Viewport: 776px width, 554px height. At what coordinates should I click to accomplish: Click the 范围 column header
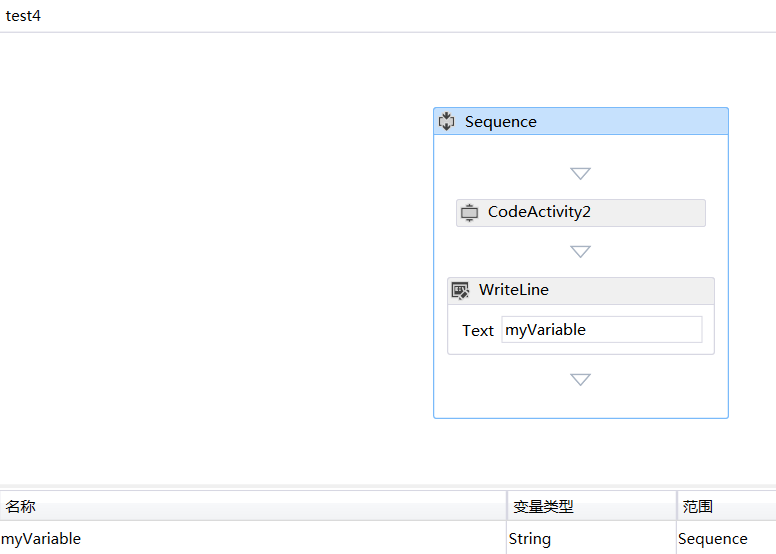(x=727, y=506)
